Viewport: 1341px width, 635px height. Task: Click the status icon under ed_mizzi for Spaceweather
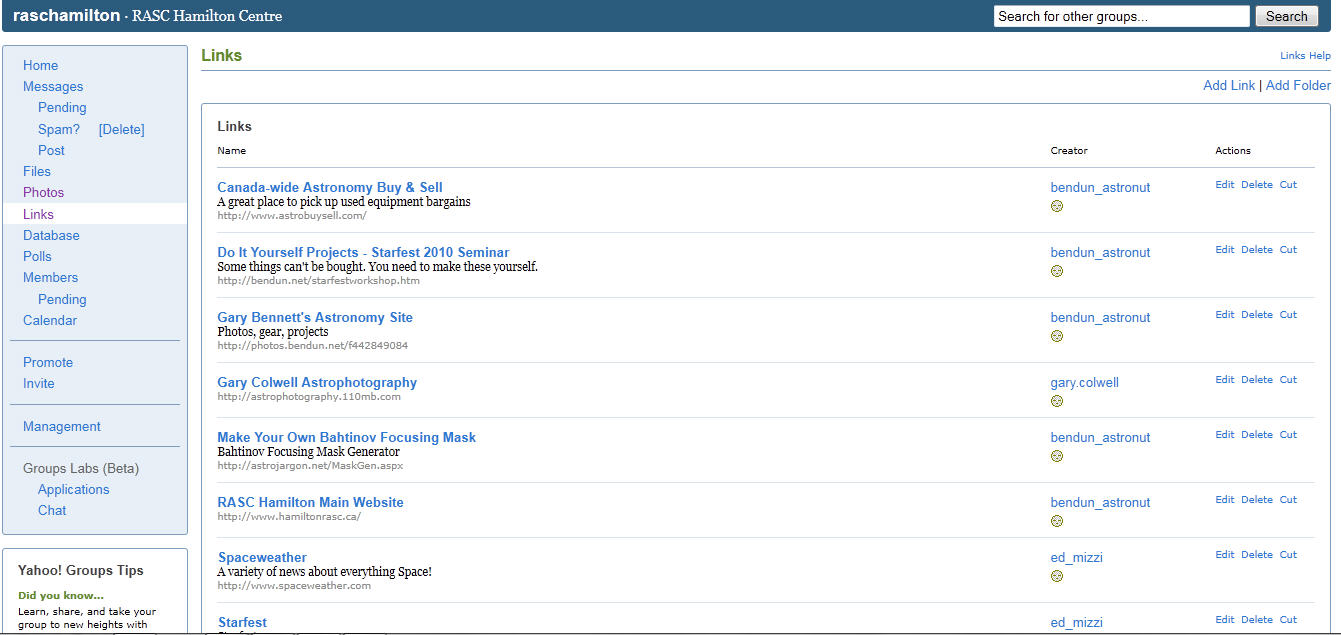1057,576
